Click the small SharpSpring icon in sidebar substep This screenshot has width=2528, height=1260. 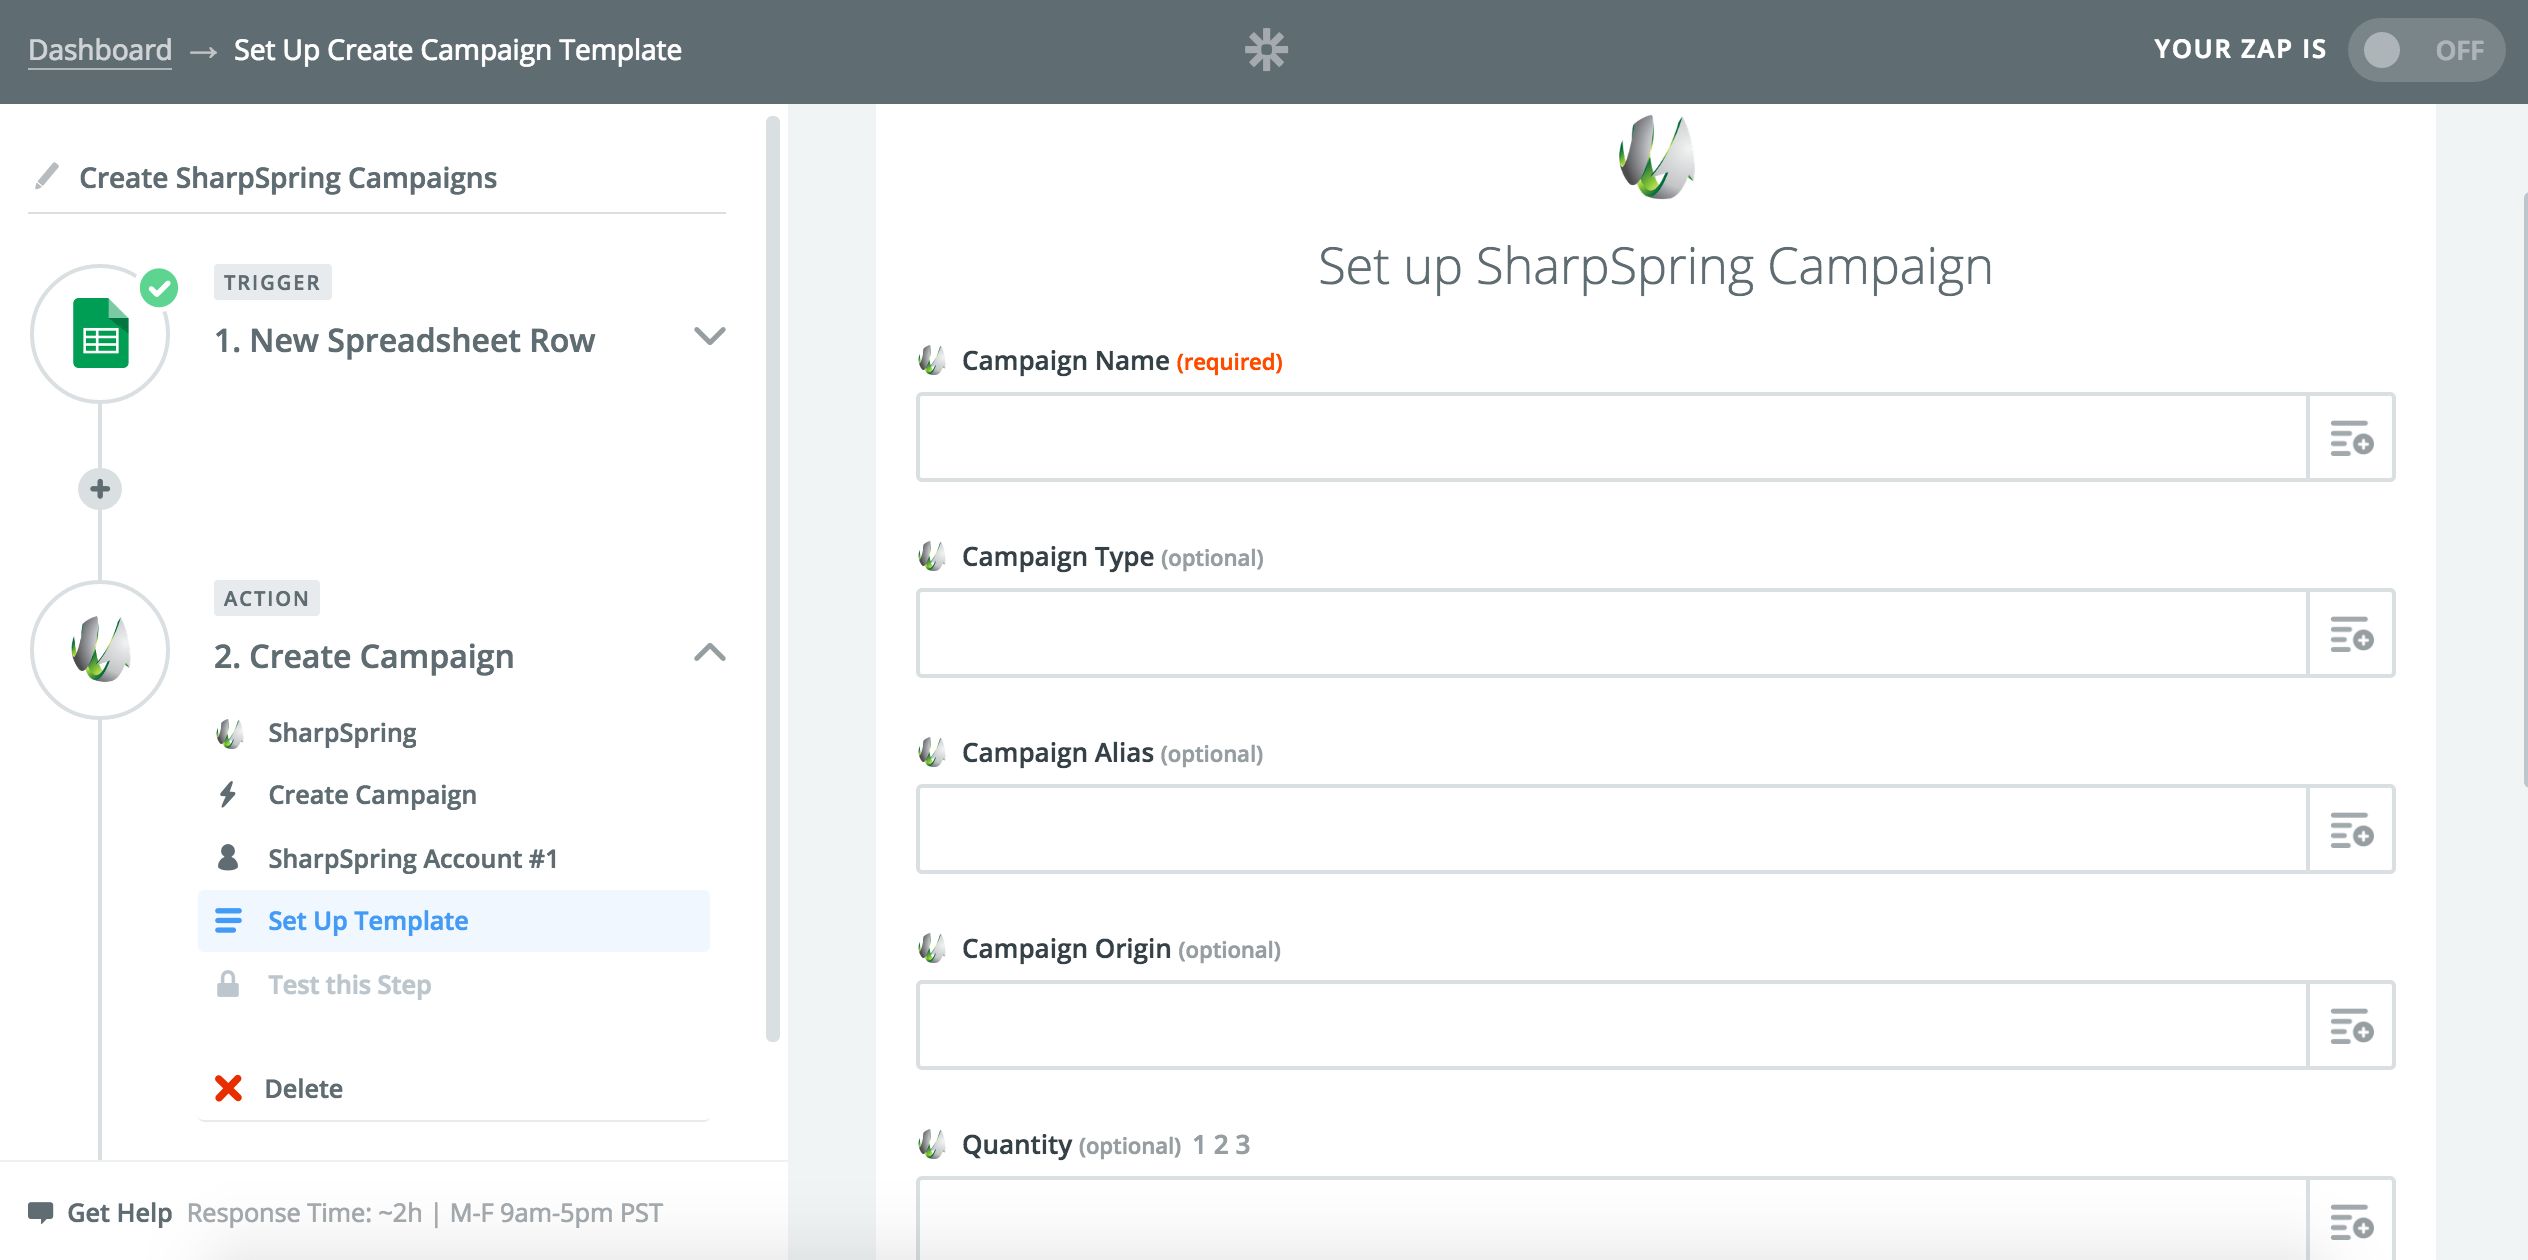pyautogui.click(x=229, y=733)
